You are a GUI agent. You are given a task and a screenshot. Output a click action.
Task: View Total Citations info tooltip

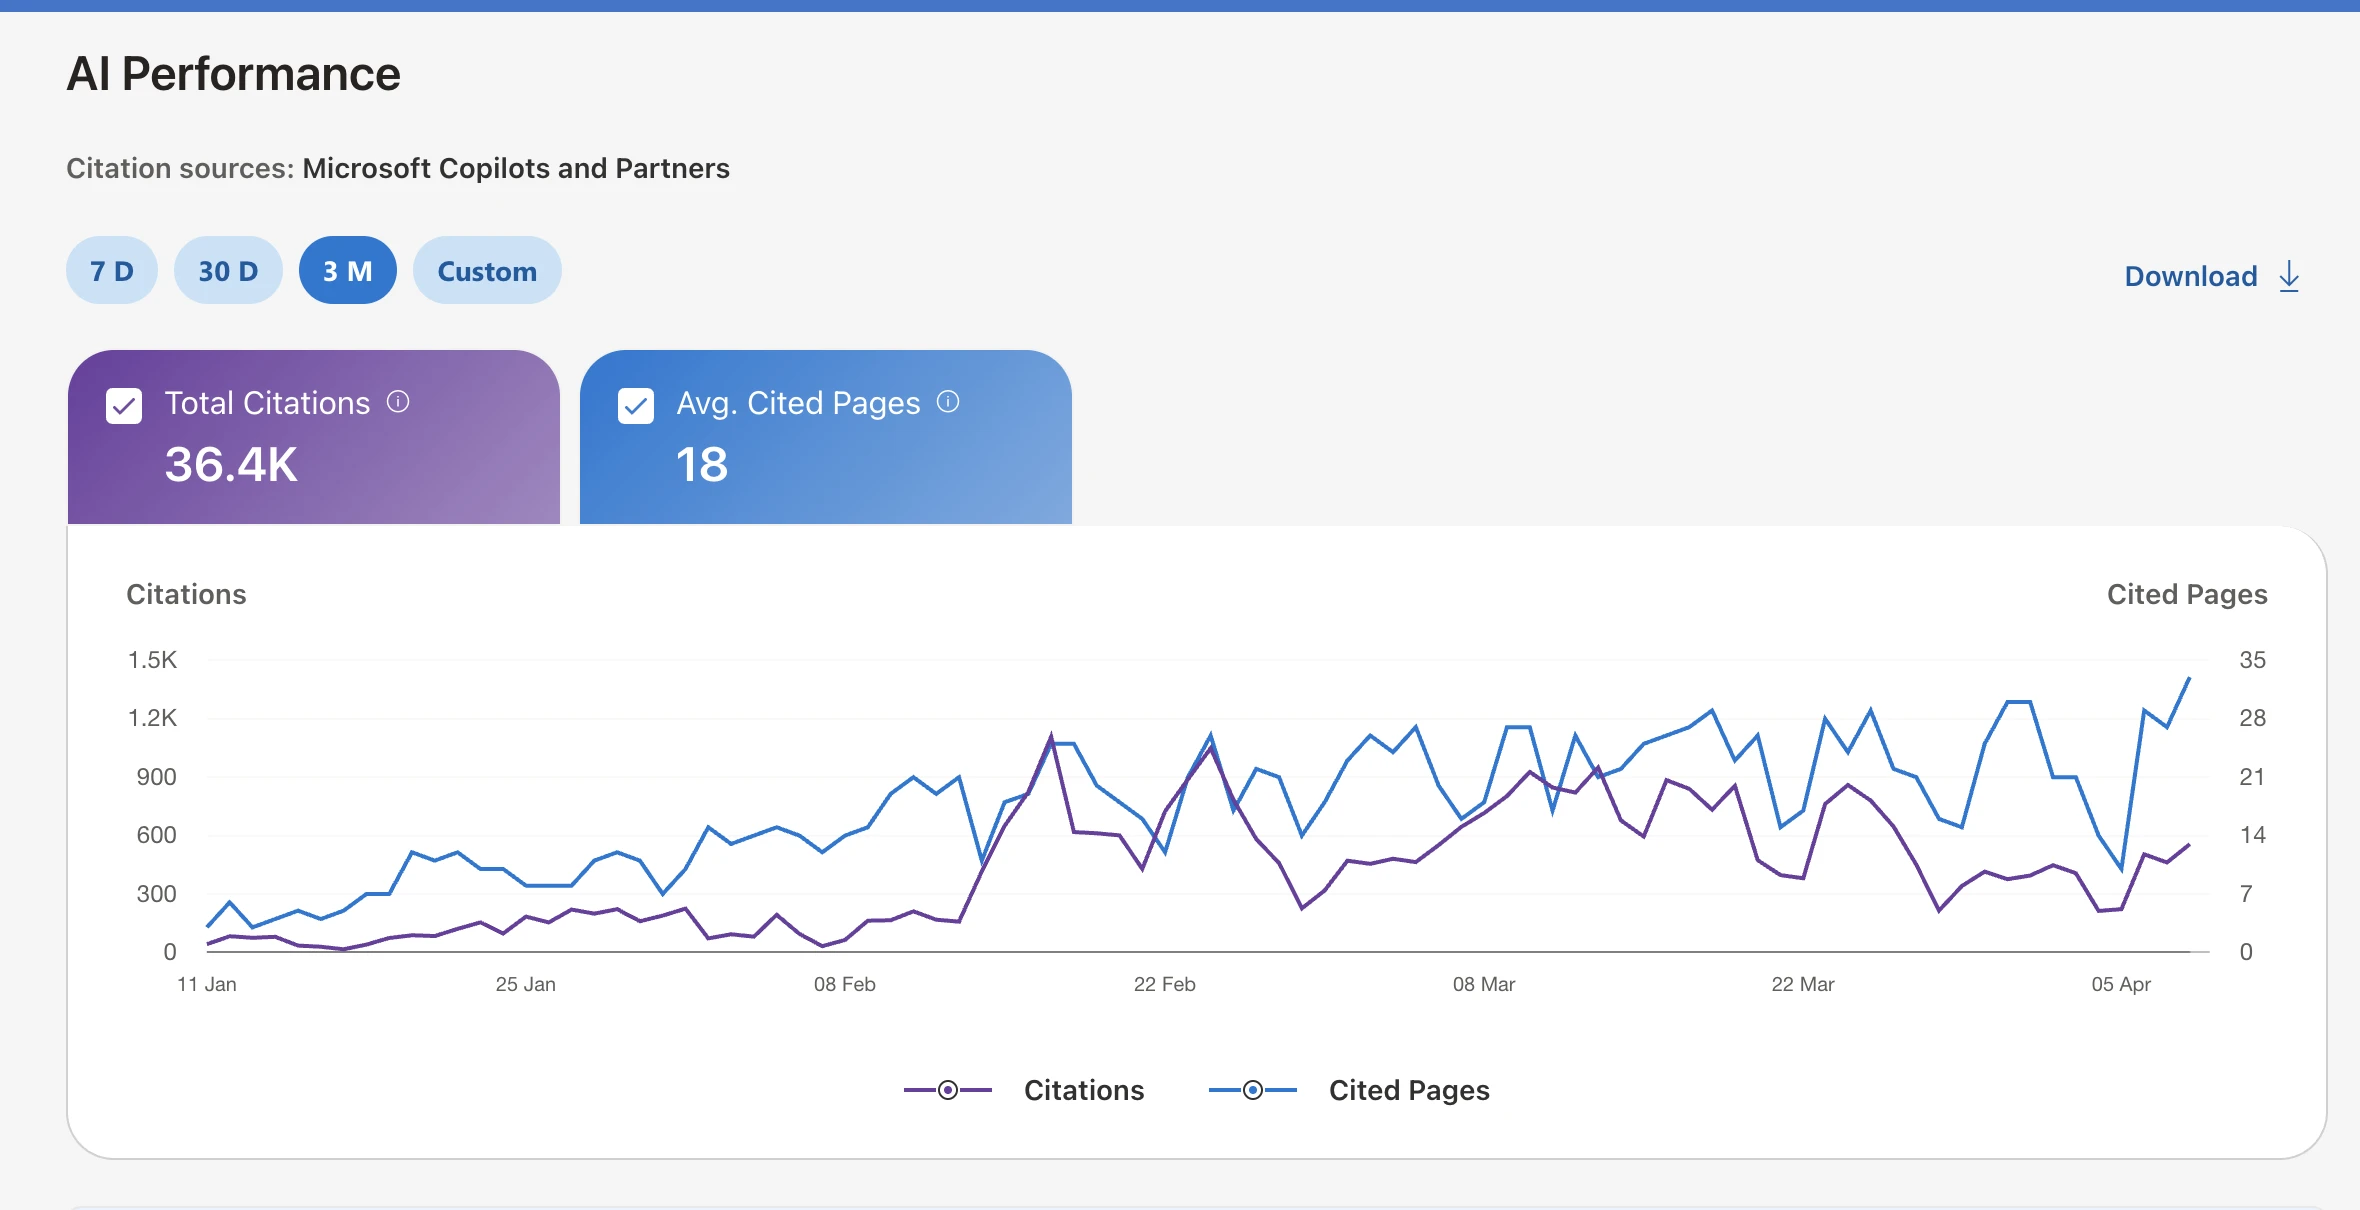pos(399,402)
